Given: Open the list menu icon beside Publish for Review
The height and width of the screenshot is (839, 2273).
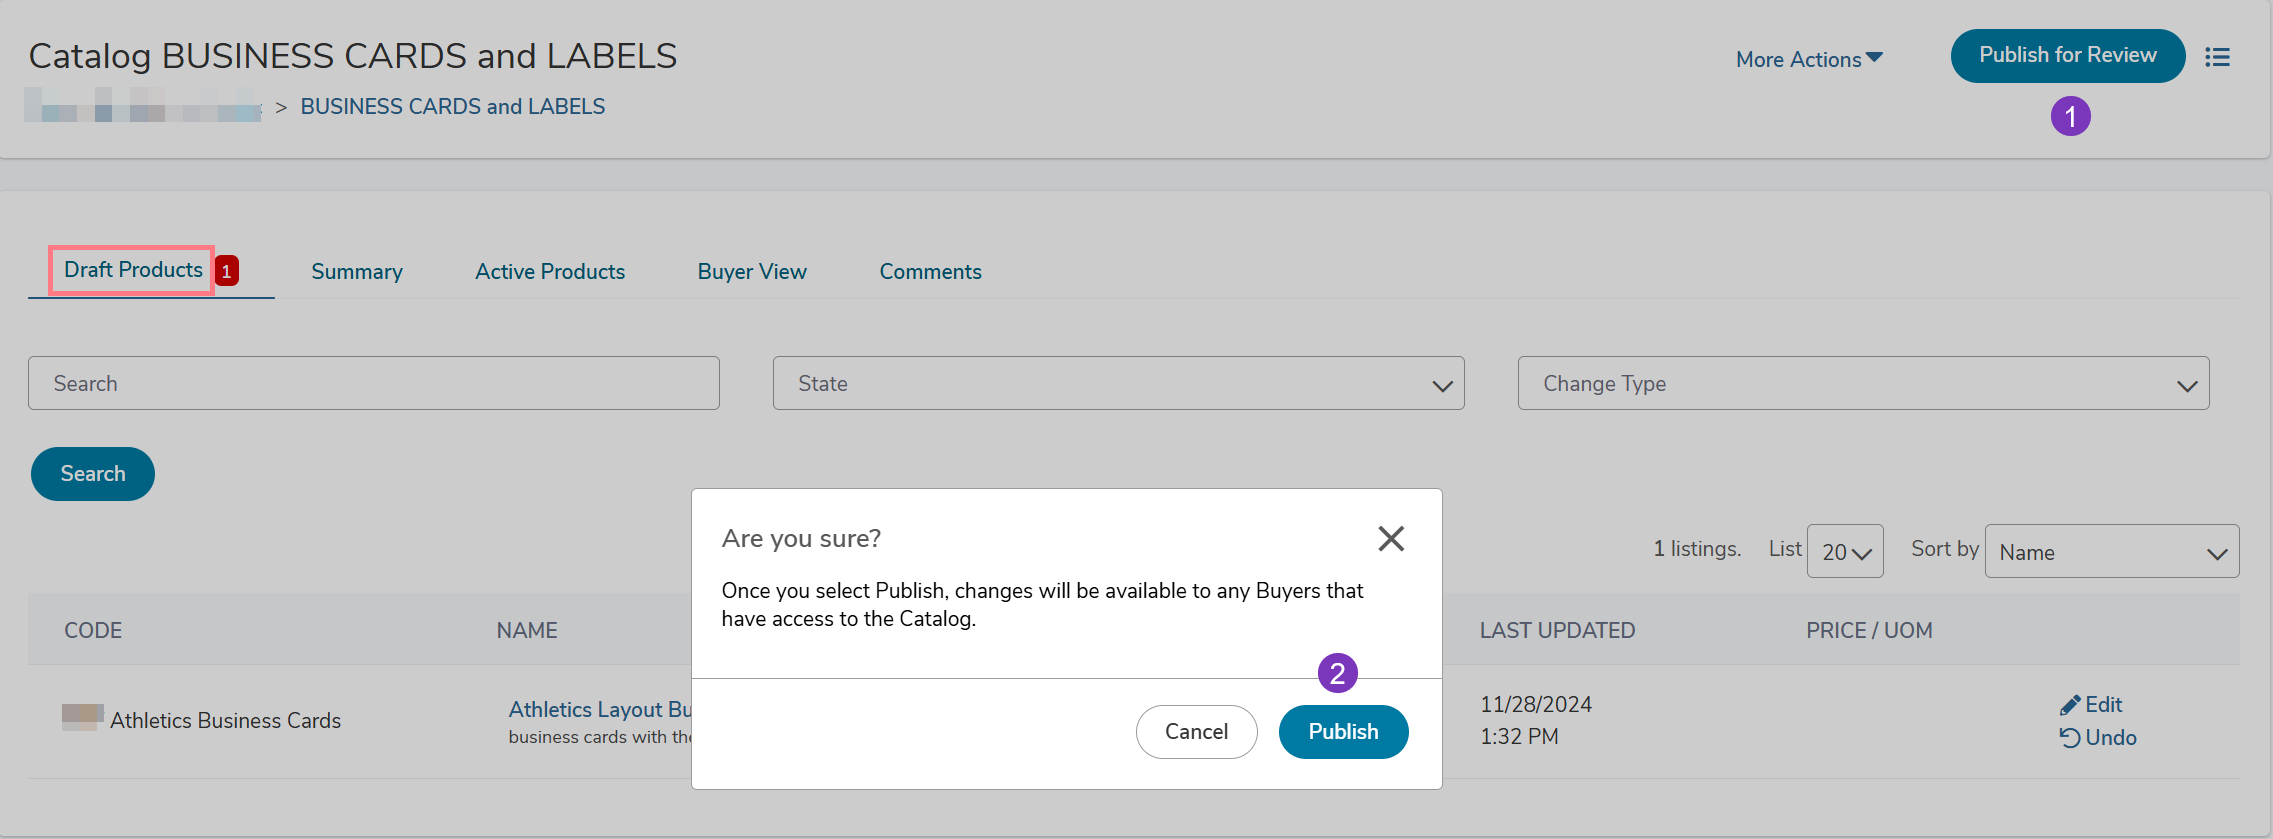Looking at the screenshot, I should coord(2217,57).
